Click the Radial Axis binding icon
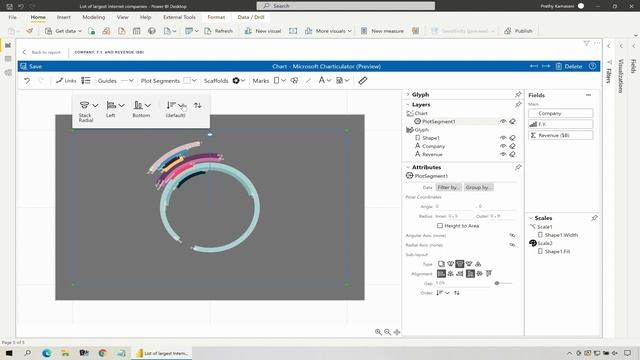Screen dimensions: 640x360 (x=512, y=245)
